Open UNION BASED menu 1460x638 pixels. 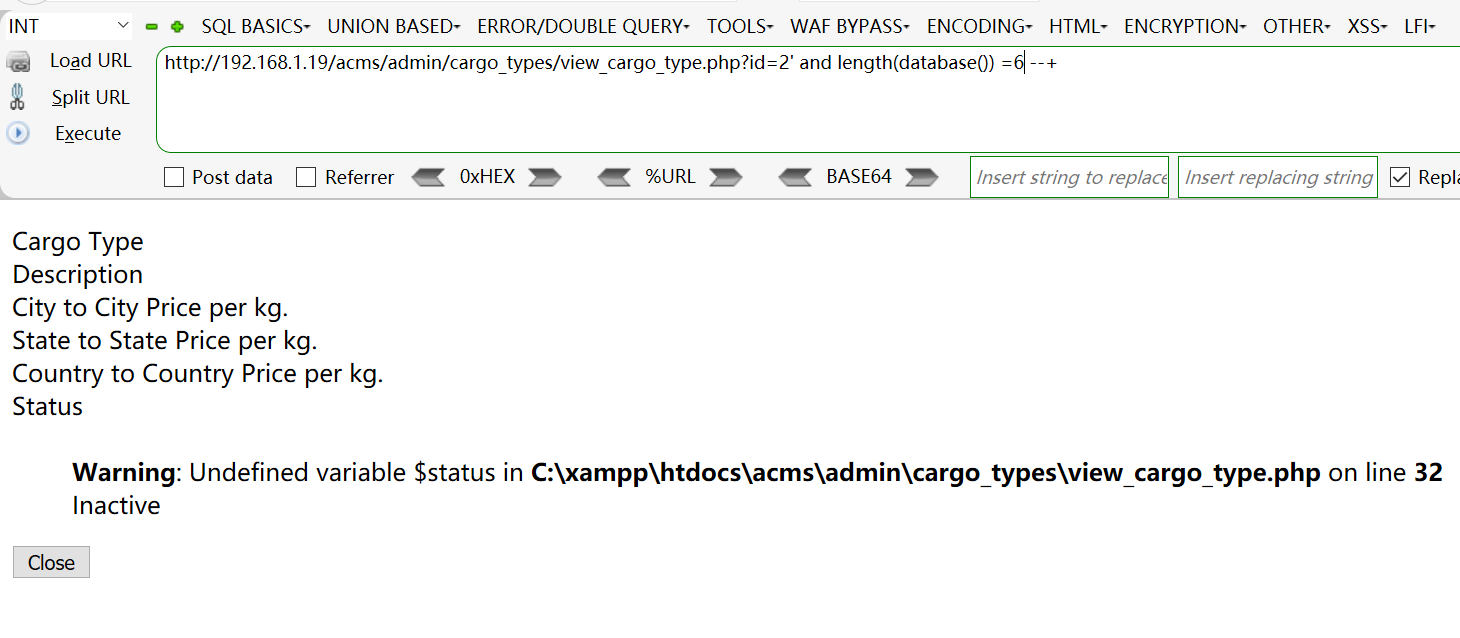394,26
